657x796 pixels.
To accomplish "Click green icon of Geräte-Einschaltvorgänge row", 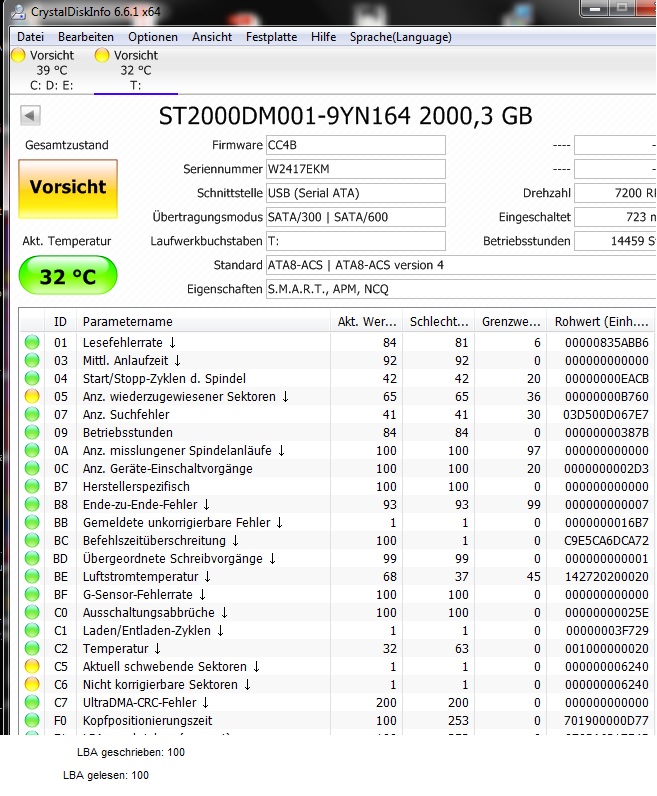I will [x=32, y=469].
